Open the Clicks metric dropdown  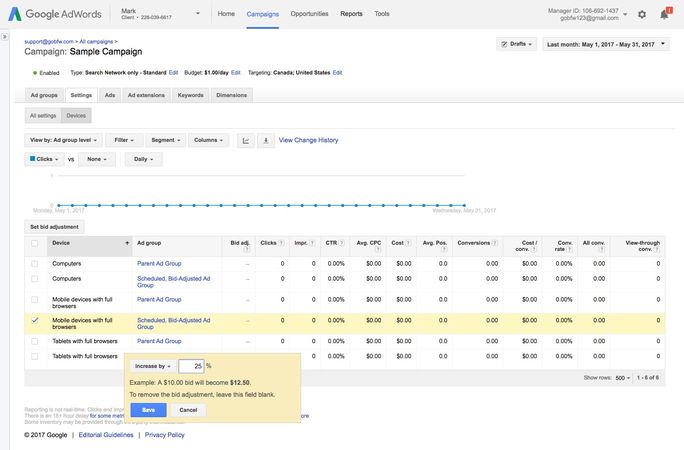pos(44,159)
